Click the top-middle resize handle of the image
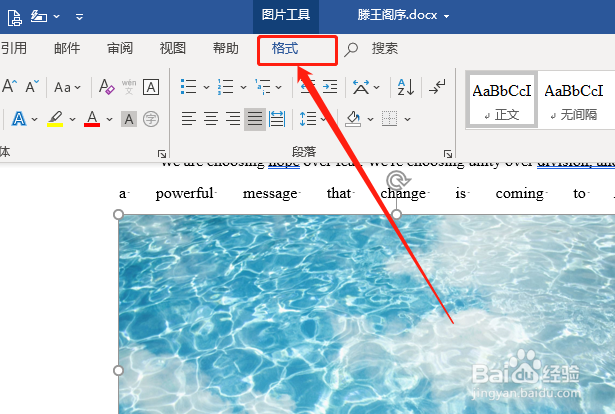615x414 pixels. click(x=397, y=214)
